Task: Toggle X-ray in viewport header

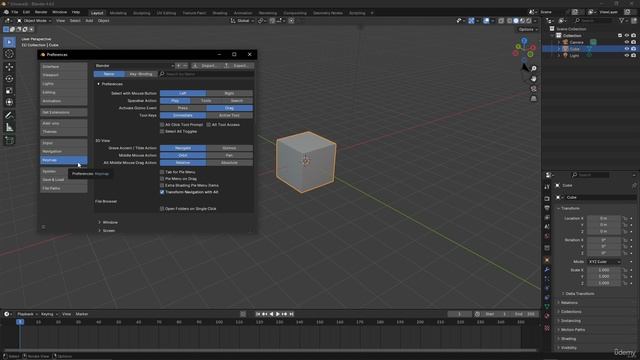Action: pos(501,20)
